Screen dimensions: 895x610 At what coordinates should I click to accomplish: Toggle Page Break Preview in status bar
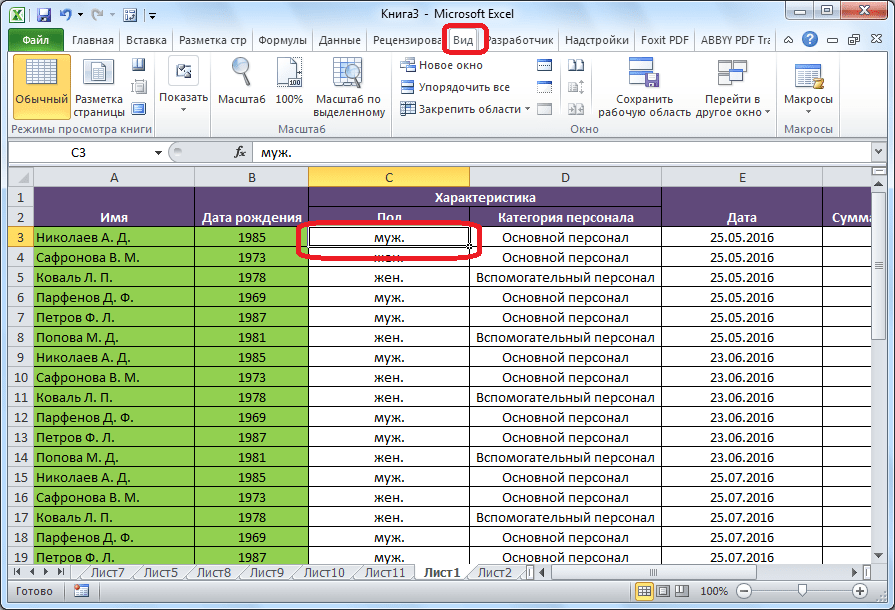click(682, 592)
